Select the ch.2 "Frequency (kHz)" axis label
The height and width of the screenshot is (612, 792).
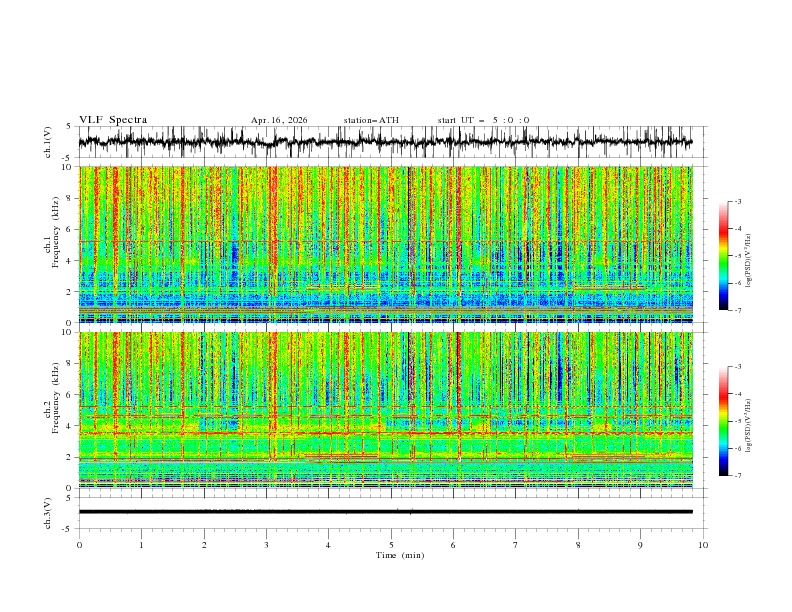(55, 398)
